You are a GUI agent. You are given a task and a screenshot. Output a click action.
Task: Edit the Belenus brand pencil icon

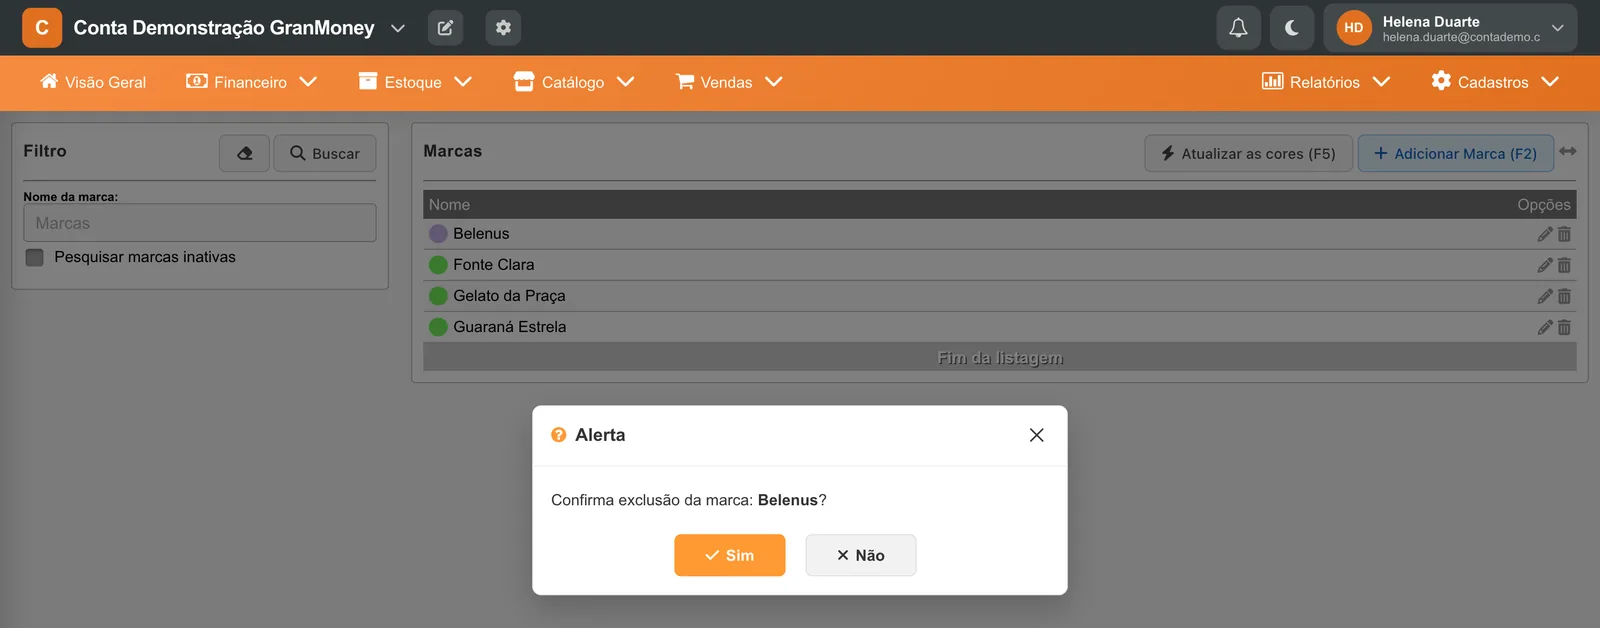tap(1545, 234)
